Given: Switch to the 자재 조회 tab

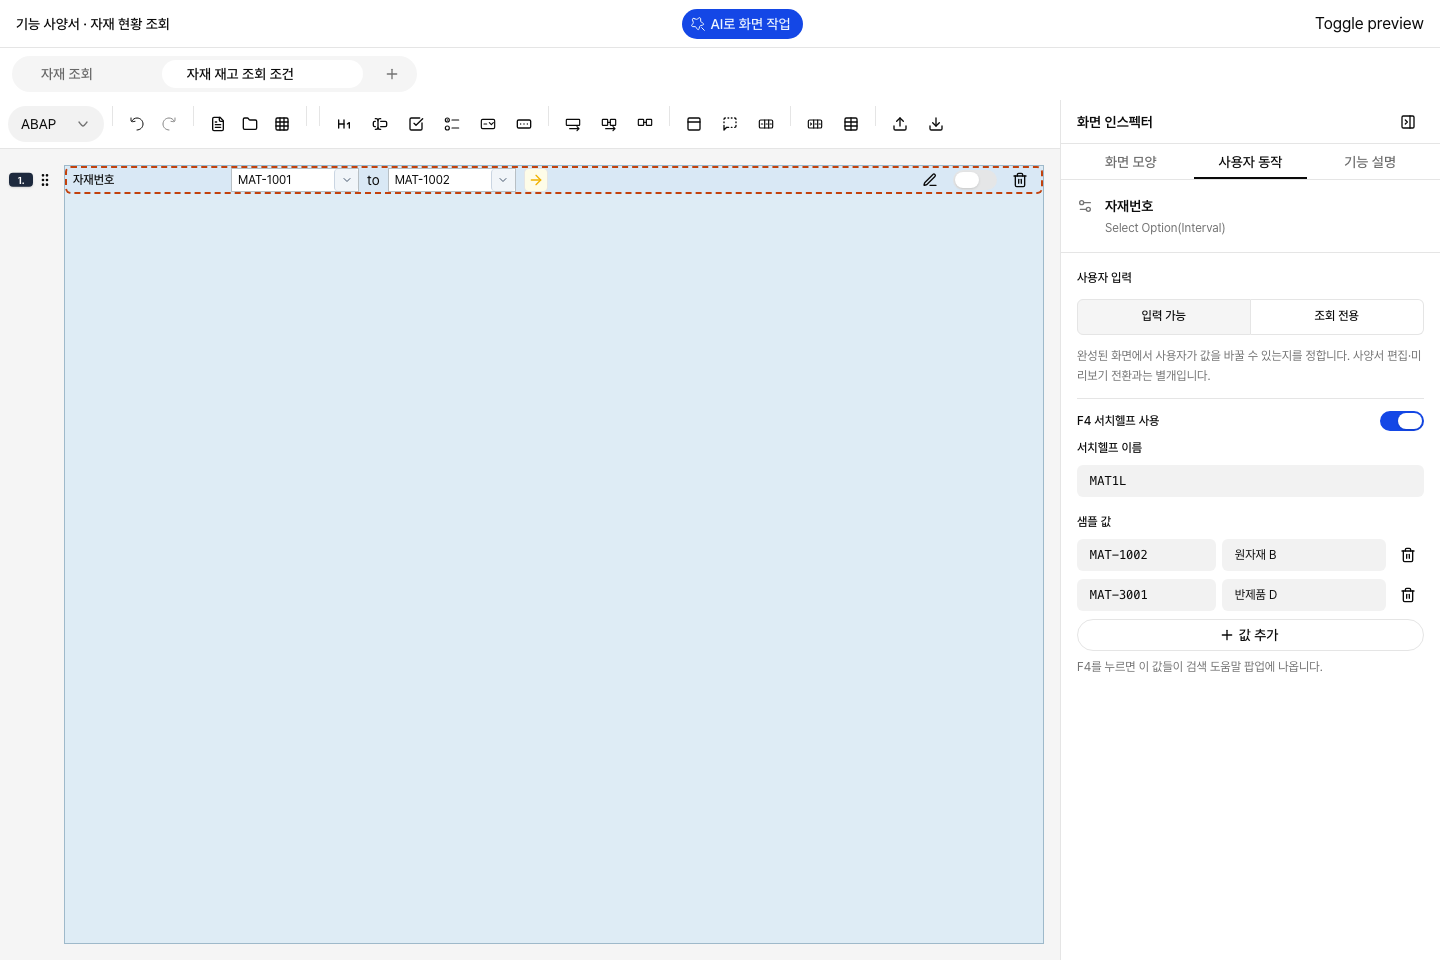Looking at the screenshot, I should coord(67,74).
